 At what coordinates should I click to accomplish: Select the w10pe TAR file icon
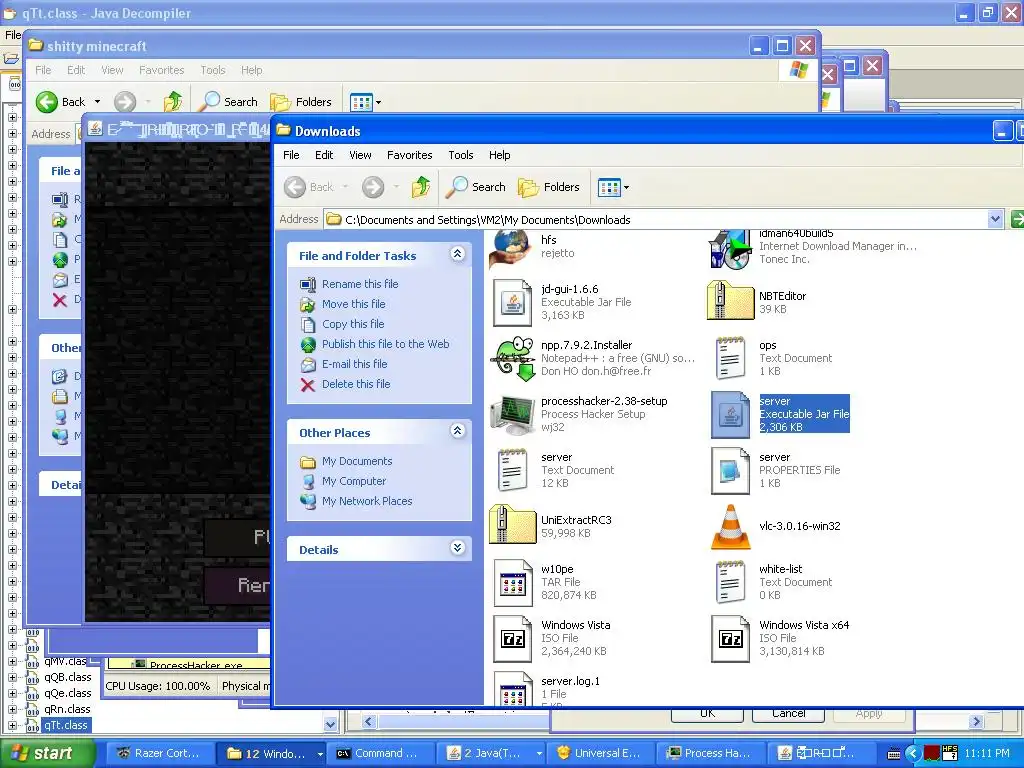(x=512, y=583)
